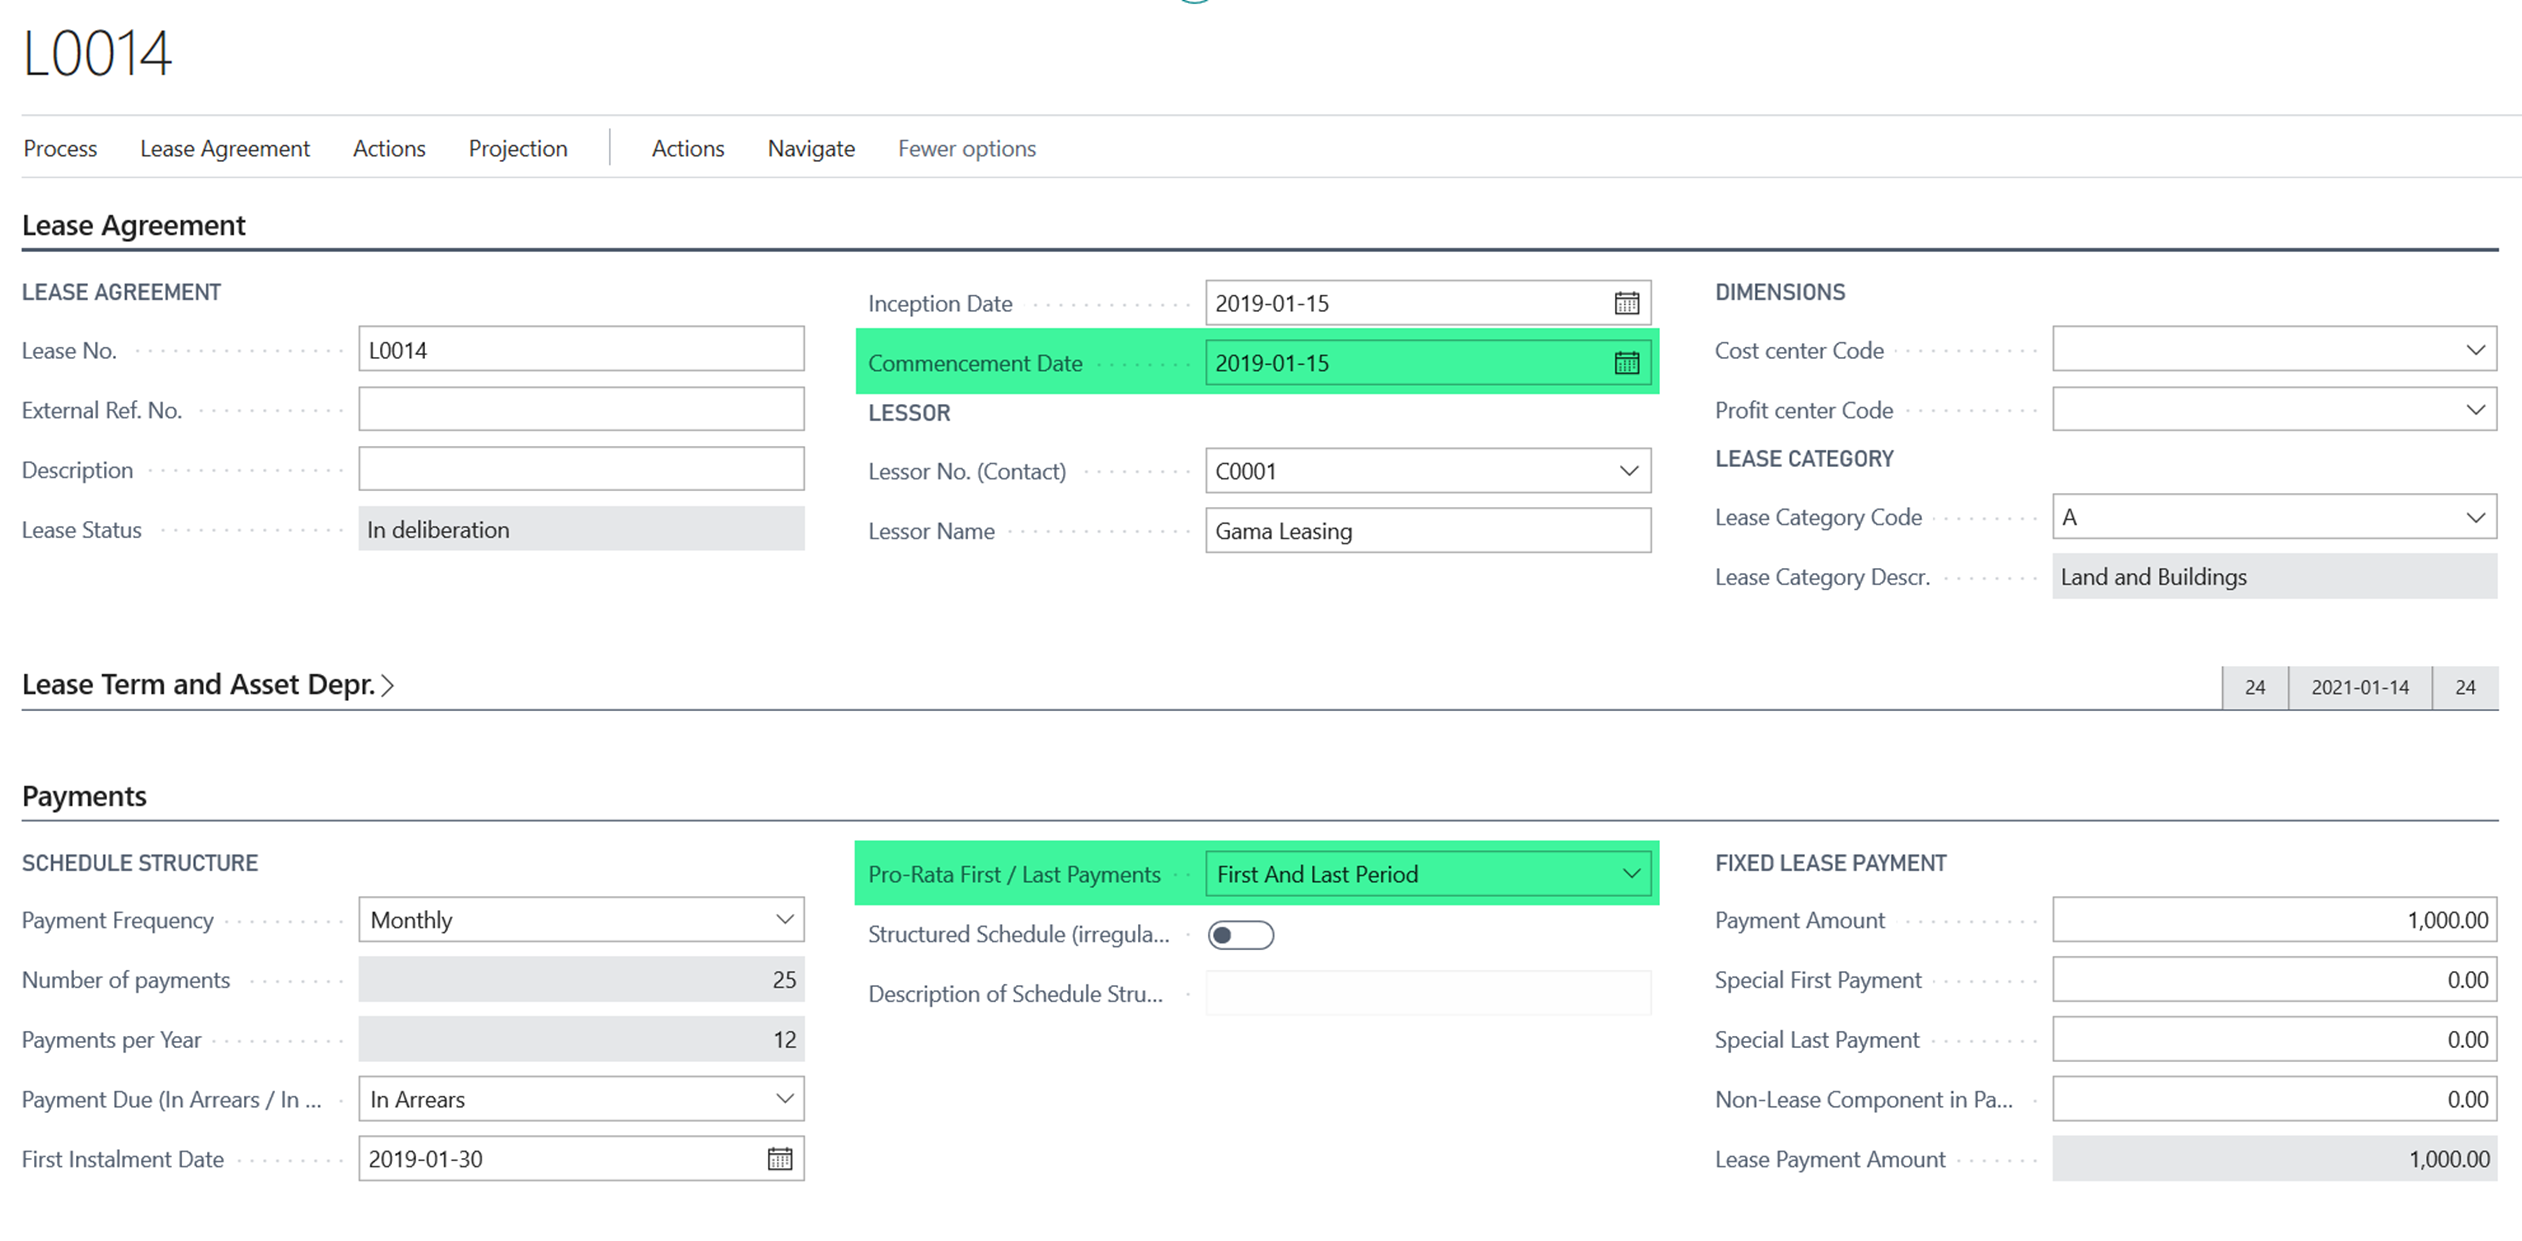This screenshot has height=1241, width=2522.
Task: Click Fewer options
Action: pos(967,149)
